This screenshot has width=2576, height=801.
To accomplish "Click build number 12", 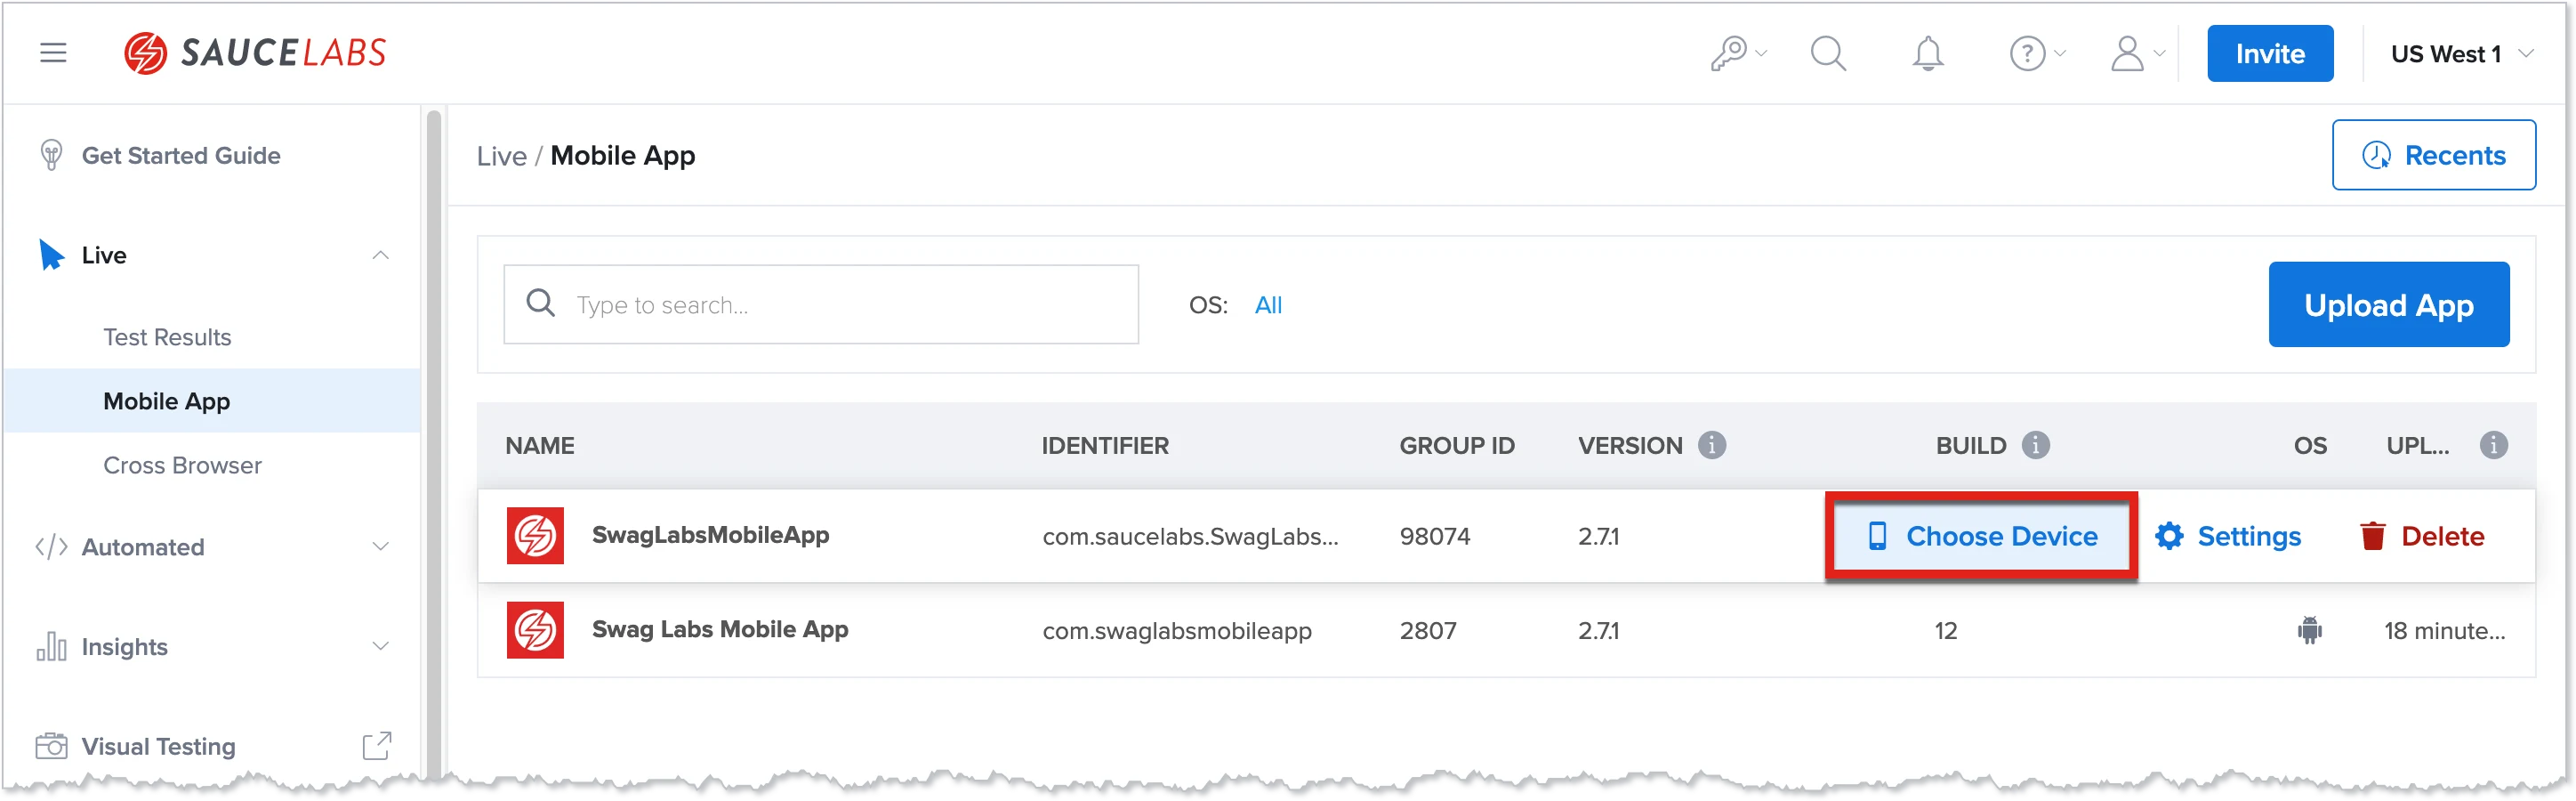I will click(1945, 631).
